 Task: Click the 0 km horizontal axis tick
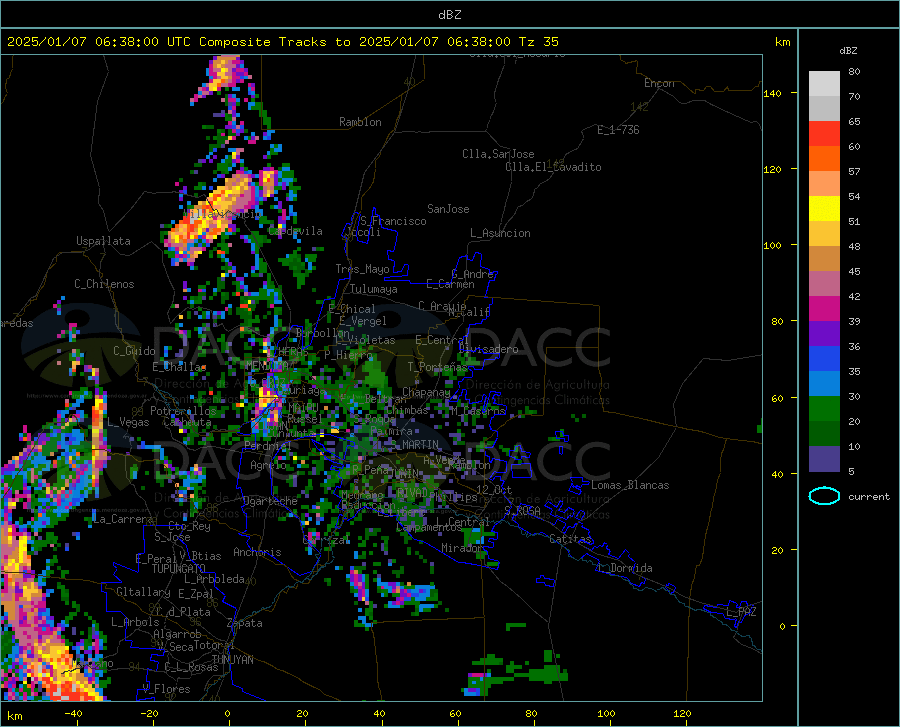pyautogui.click(x=228, y=713)
